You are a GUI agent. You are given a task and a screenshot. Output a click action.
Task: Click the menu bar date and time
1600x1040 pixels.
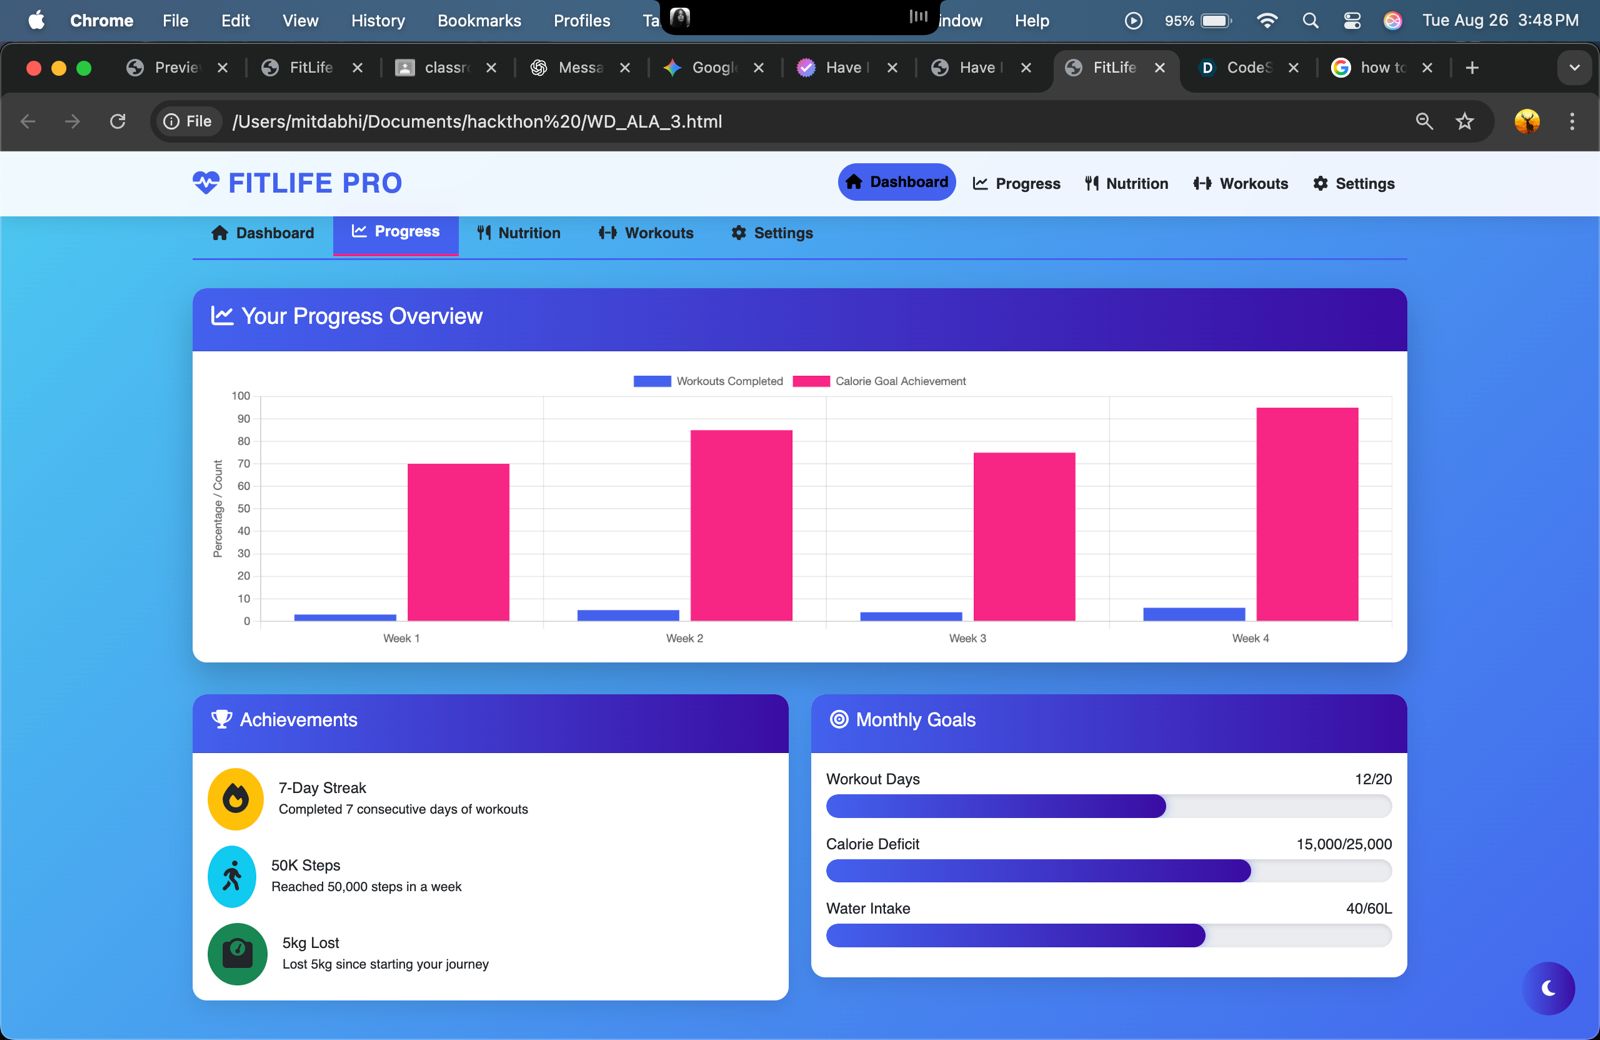pyautogui.click(x=1500, y=20)
